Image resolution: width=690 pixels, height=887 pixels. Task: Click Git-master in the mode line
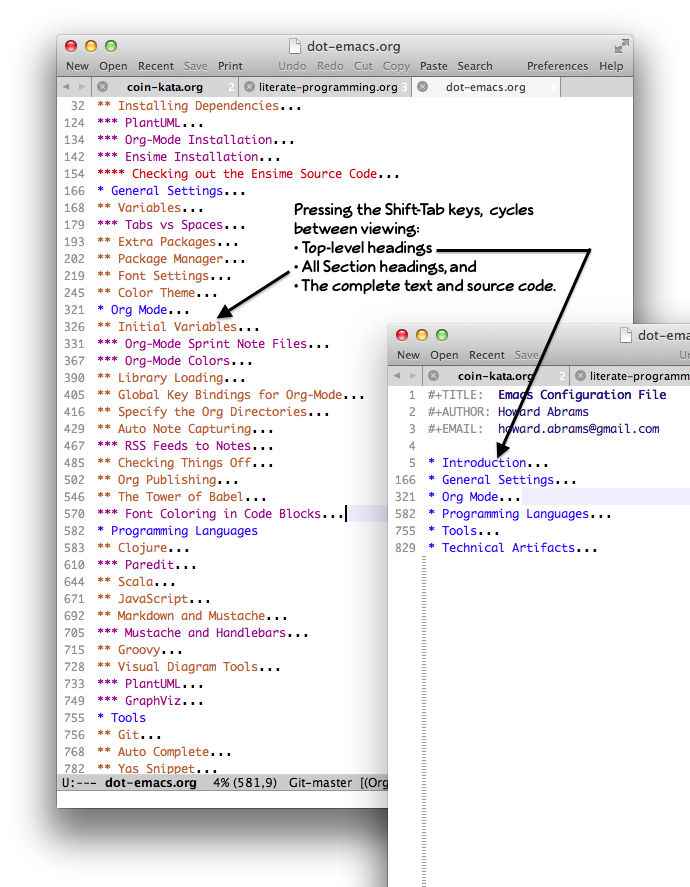click(320, 783)
